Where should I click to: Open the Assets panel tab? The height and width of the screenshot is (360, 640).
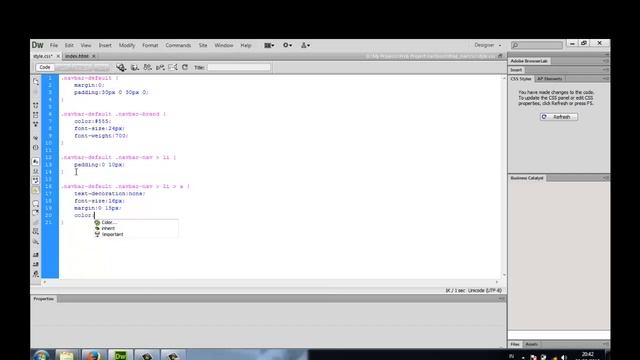pos(531,344)
